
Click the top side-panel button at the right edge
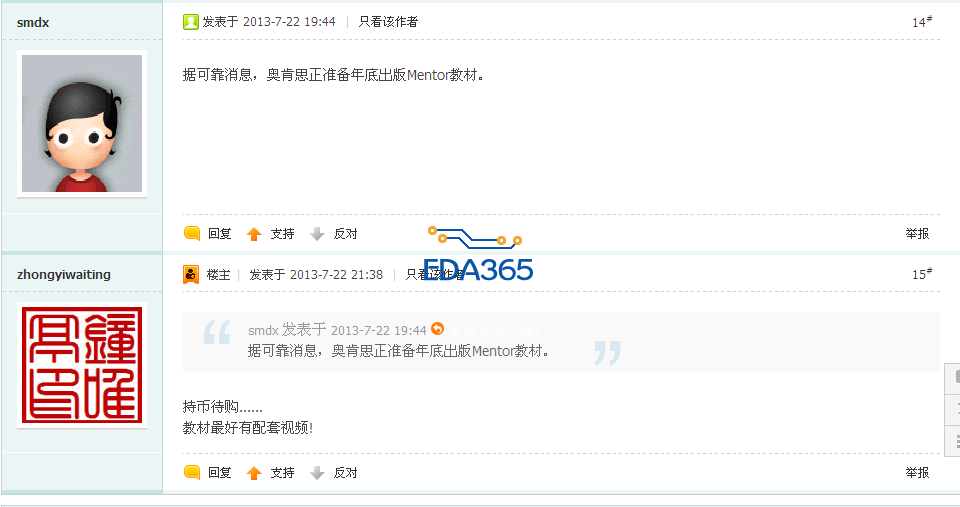[x=954, y=378]
